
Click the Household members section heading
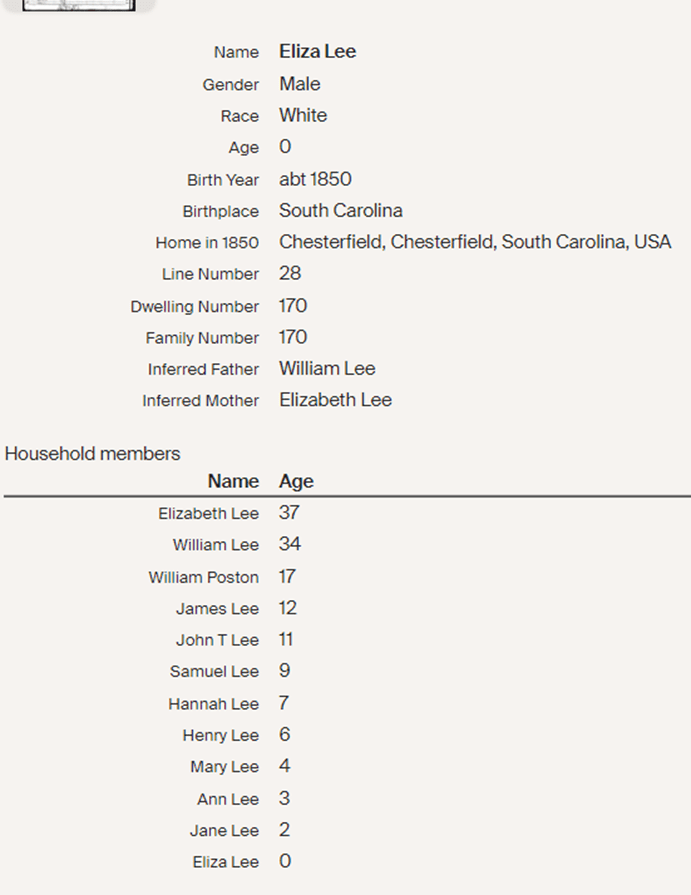(92, 454)
